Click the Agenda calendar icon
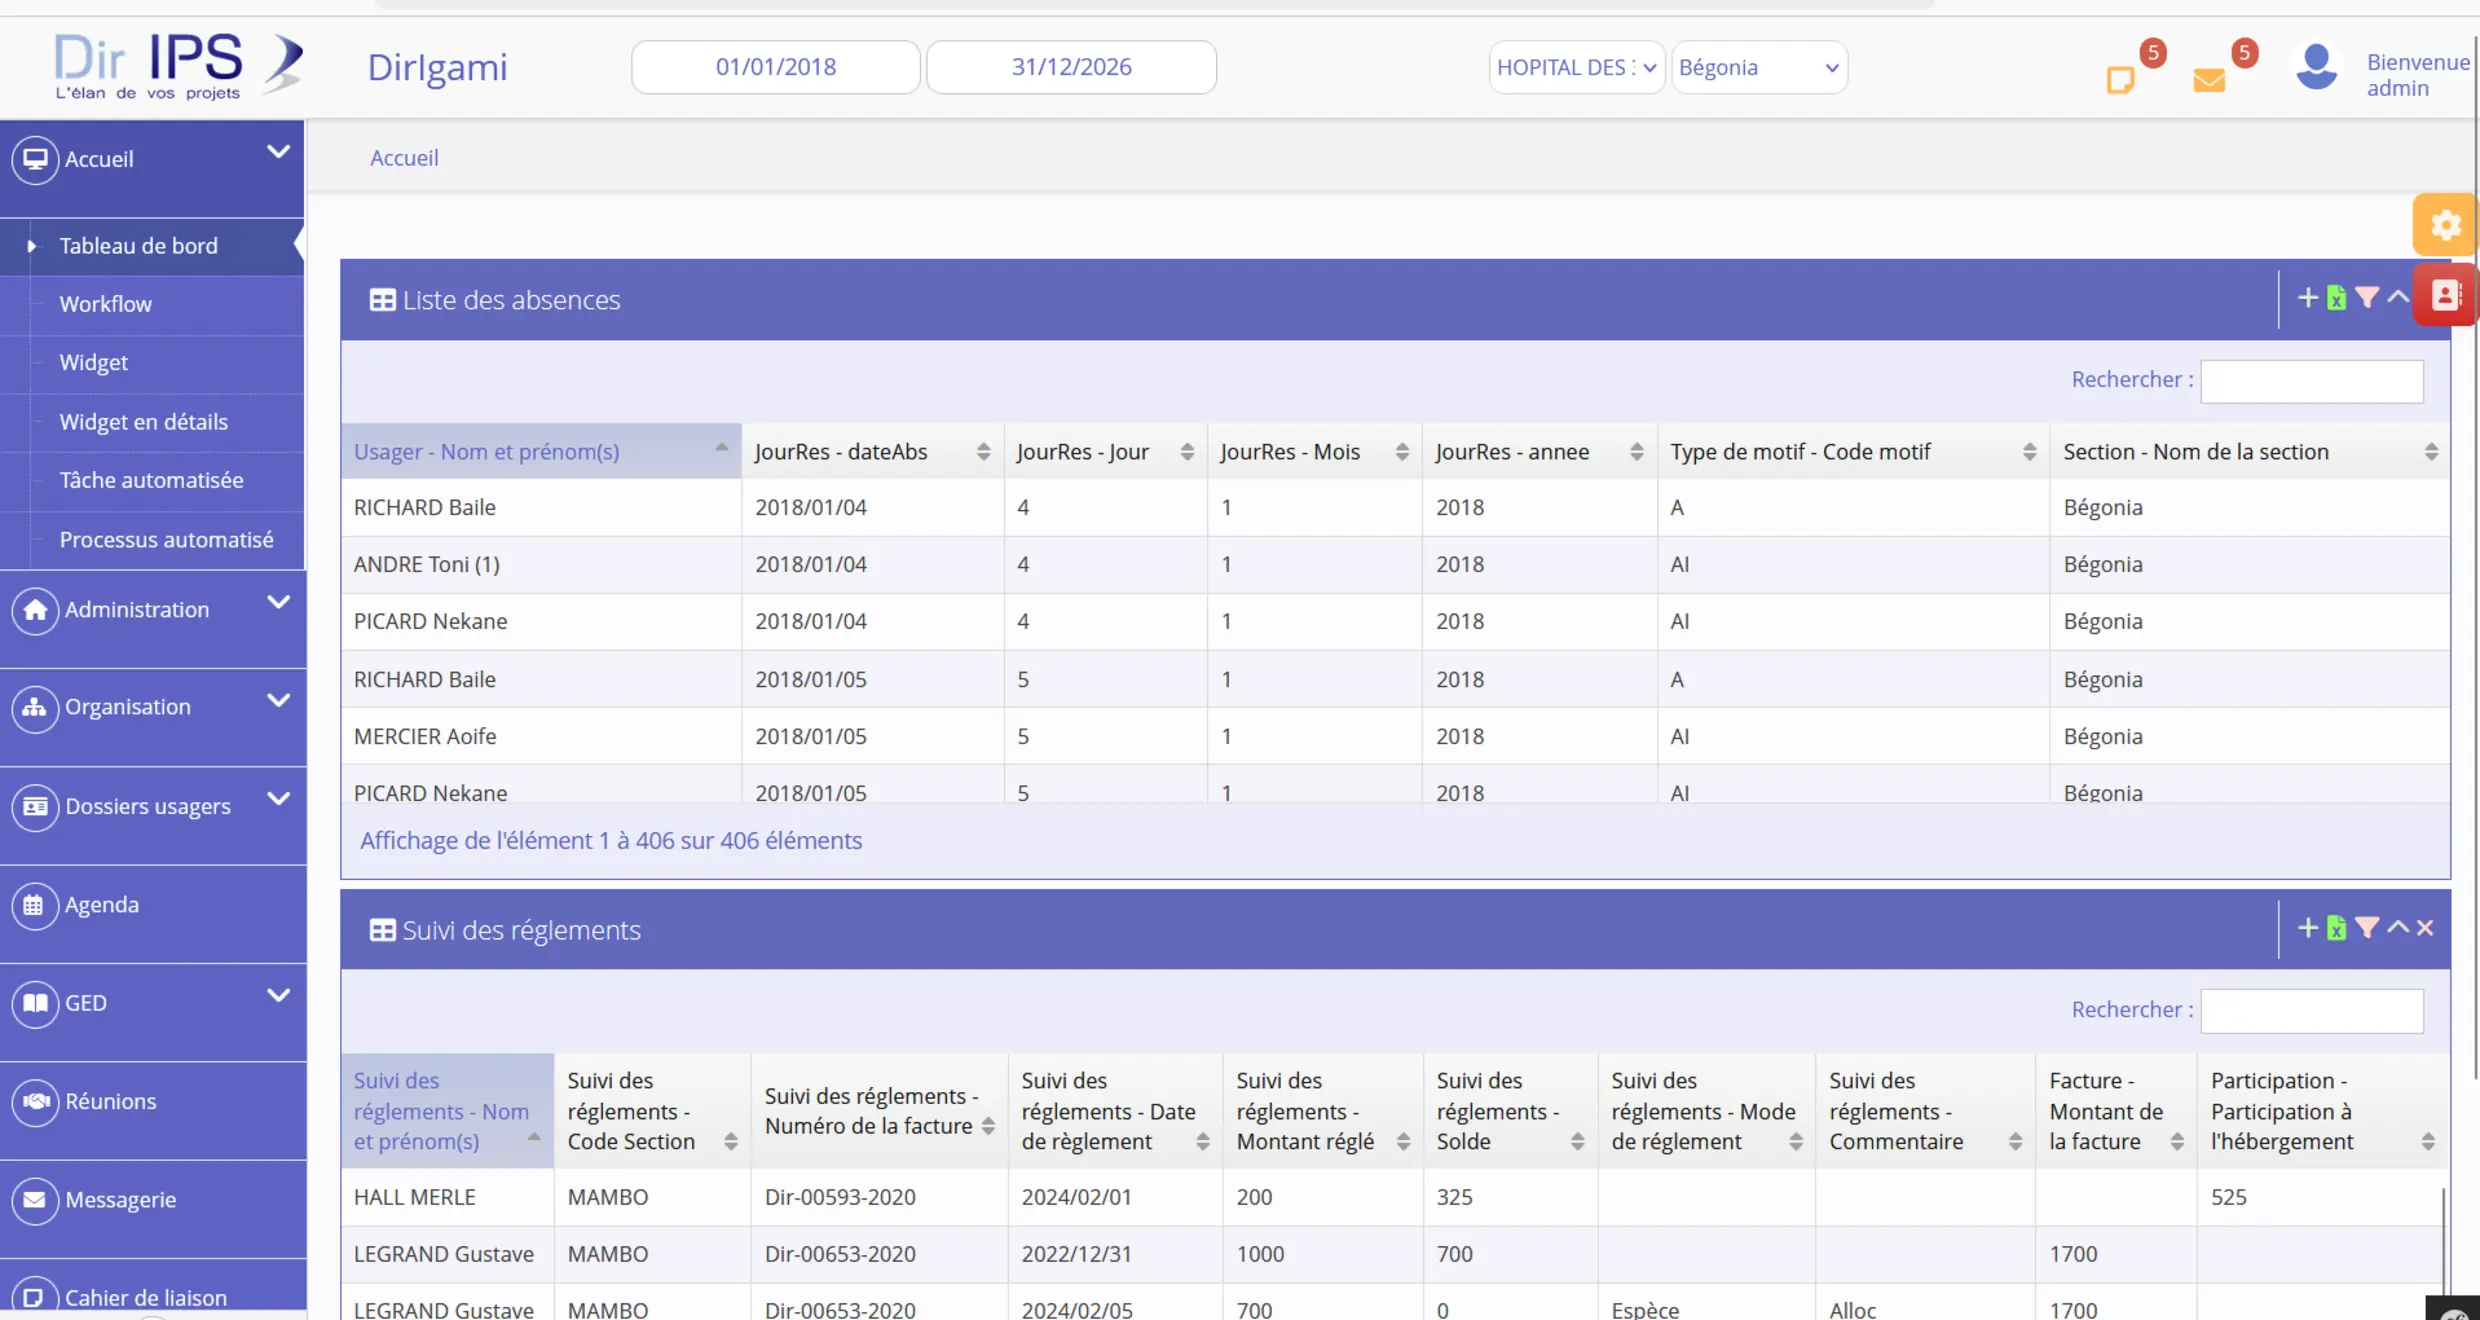2480x1320 pixels. tap(35, 905)
